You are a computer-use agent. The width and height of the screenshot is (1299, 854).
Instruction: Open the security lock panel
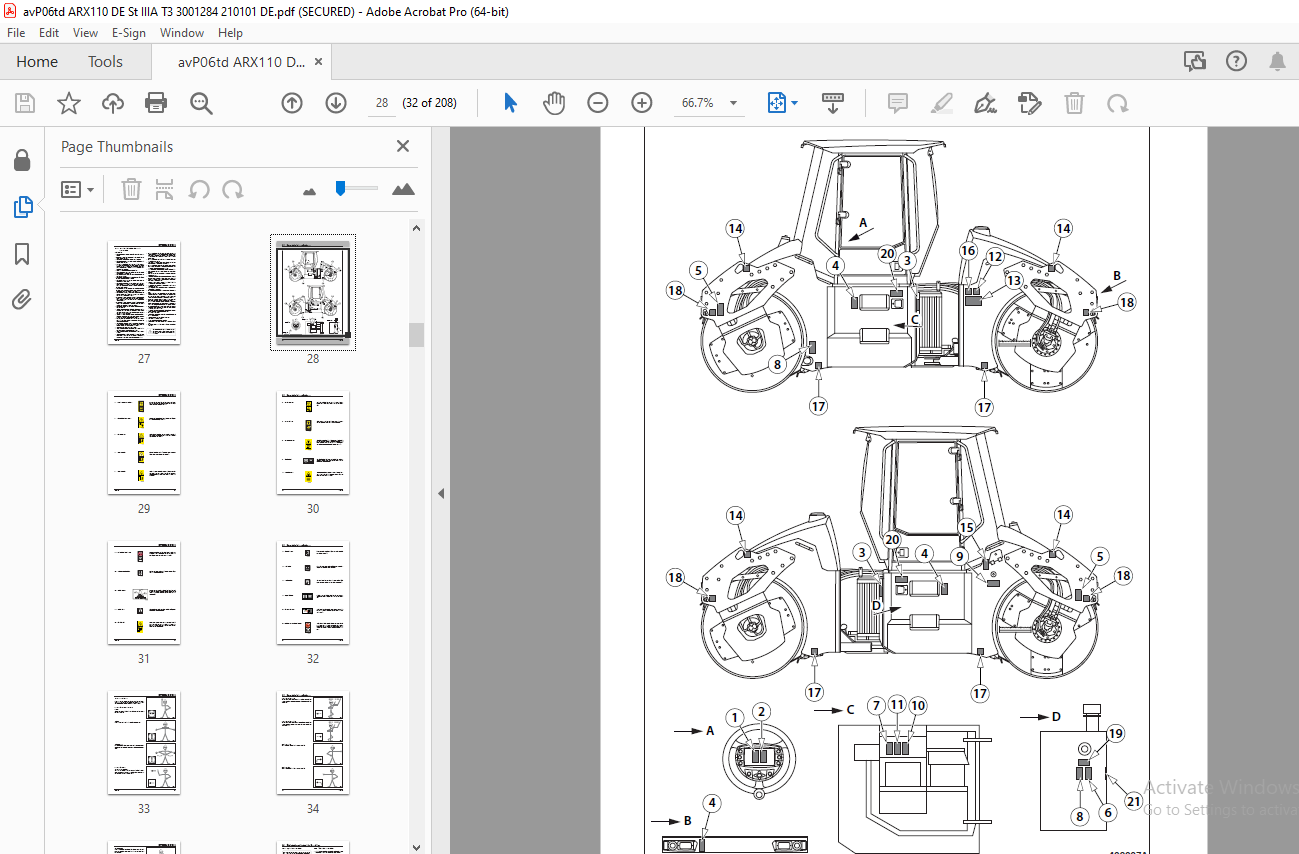click(22, 160)
